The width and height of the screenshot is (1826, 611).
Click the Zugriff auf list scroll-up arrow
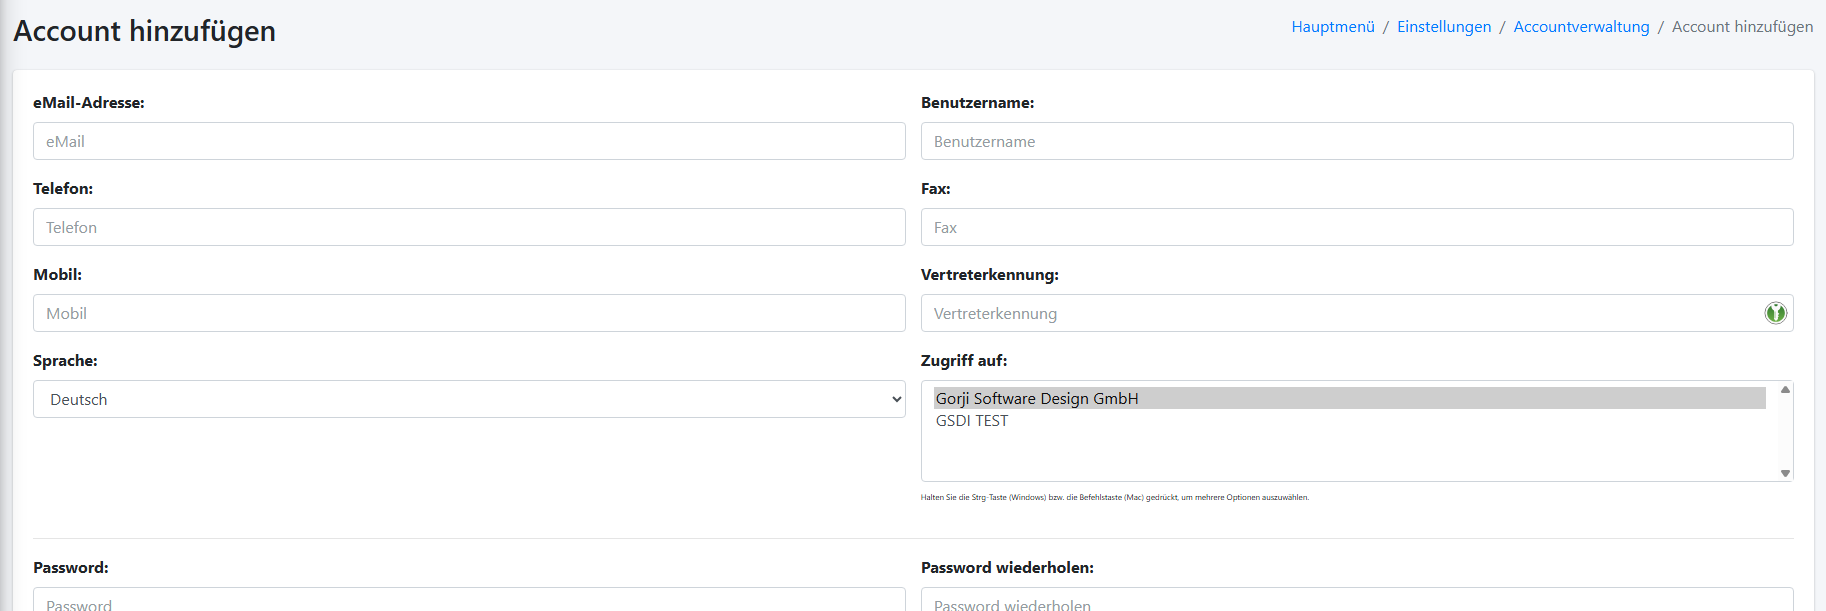click(x=1785, y=390)
